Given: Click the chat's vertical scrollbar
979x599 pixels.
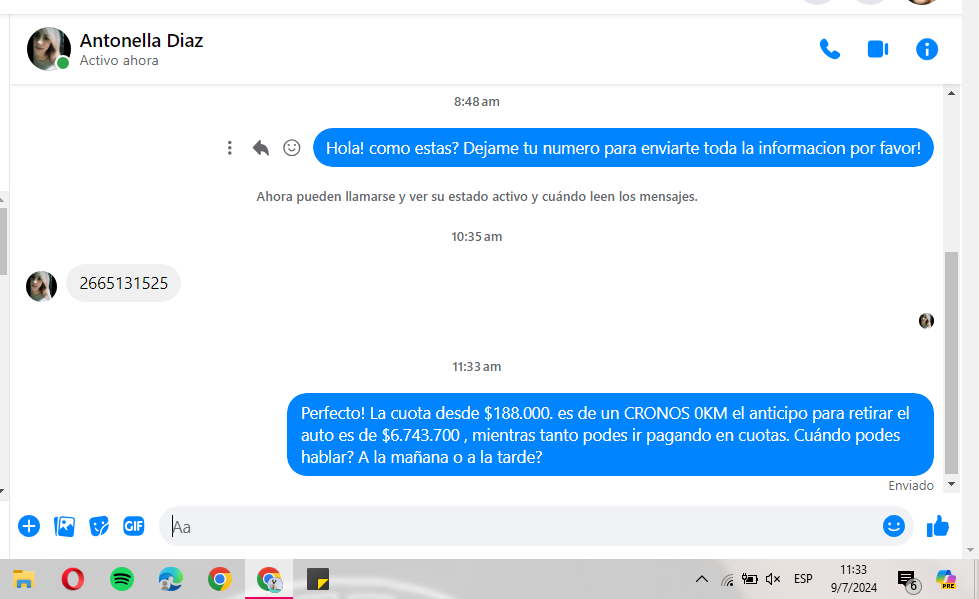Looking at the screenshot, I should [x=951, y=360].
